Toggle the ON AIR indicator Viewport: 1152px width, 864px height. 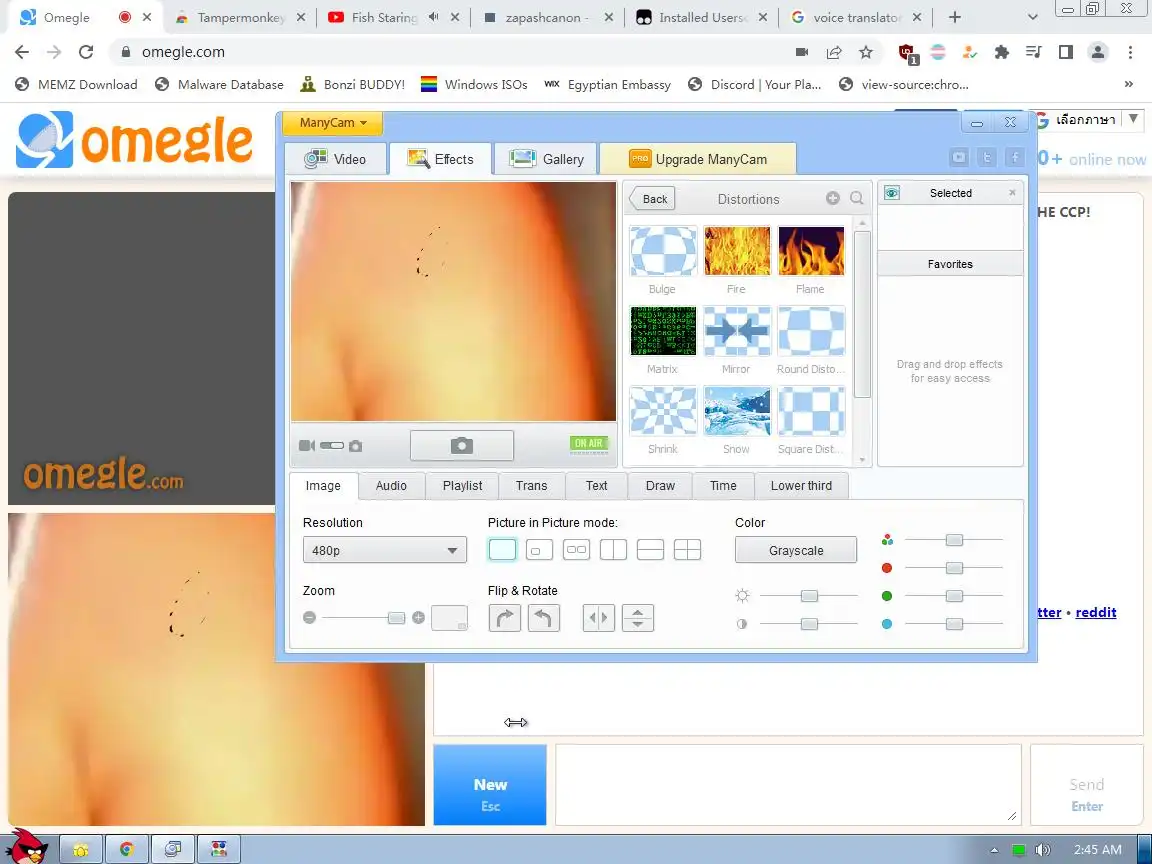click(x=588, y=444)
